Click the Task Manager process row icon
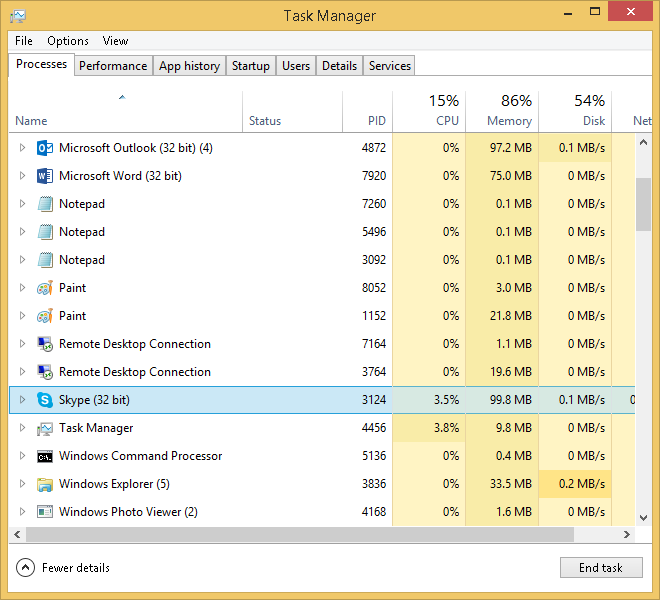This screenshot has width=660, height=600. click(x=45, y=428)
